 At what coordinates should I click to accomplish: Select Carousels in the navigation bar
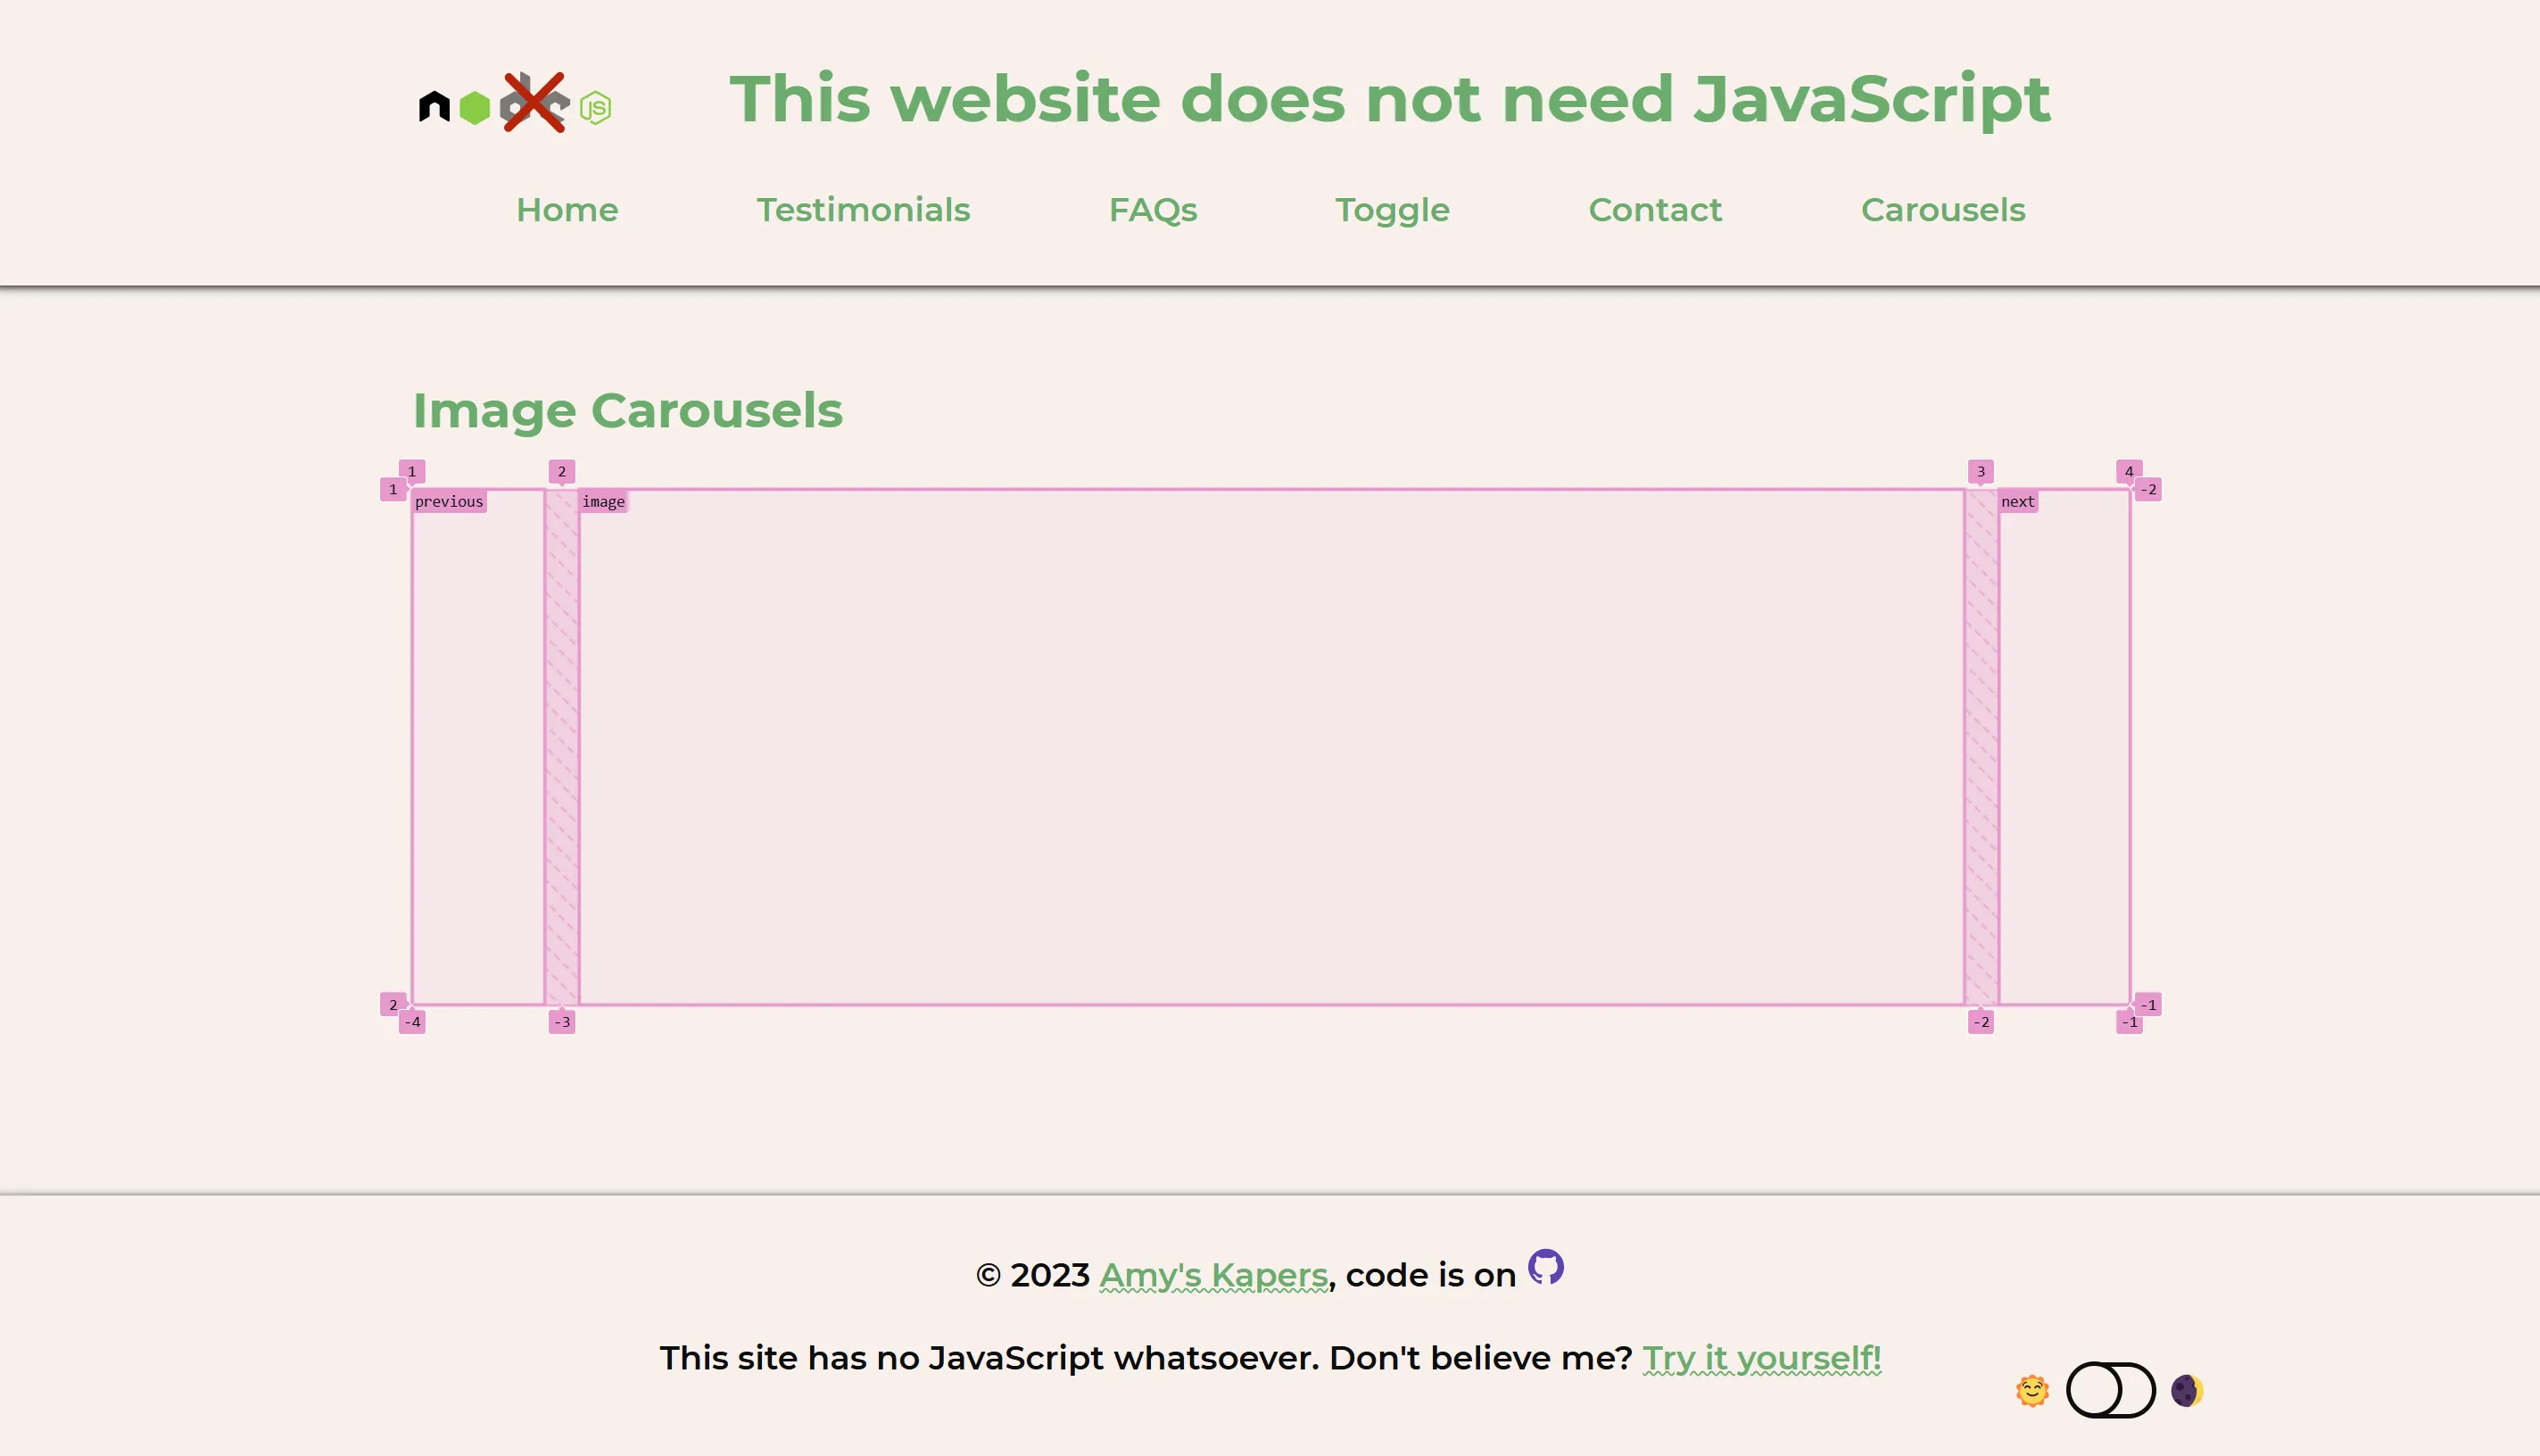pos(1942,210)
